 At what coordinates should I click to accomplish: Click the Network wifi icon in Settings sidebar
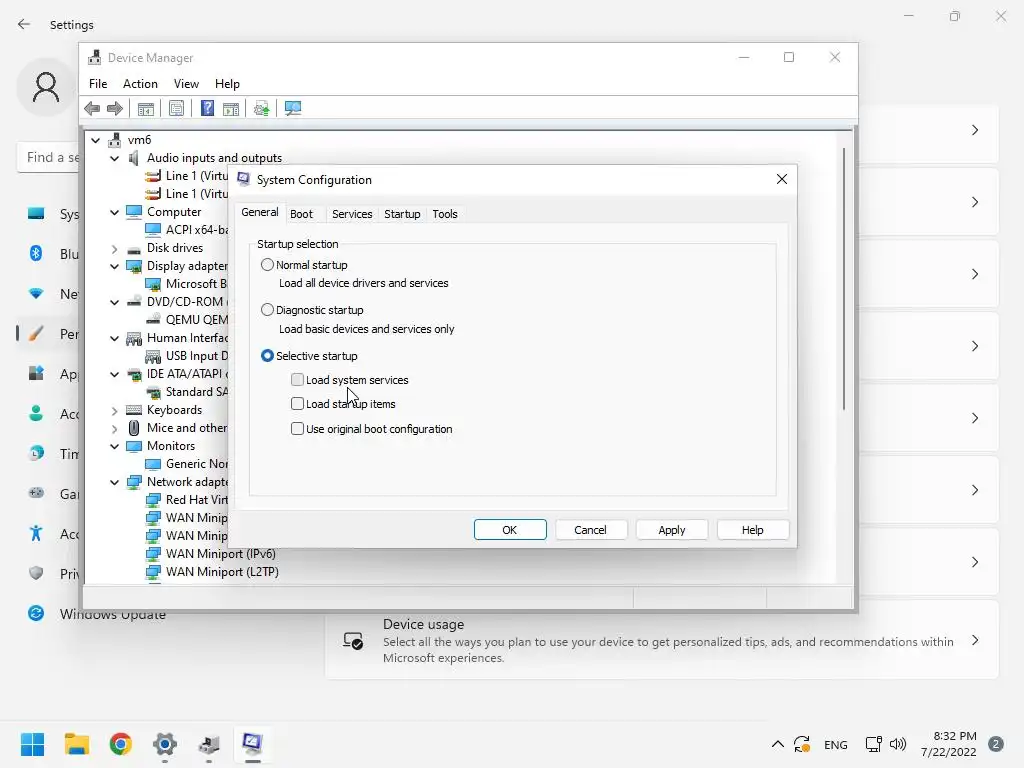pyautogui.click(x=36, y=294)
